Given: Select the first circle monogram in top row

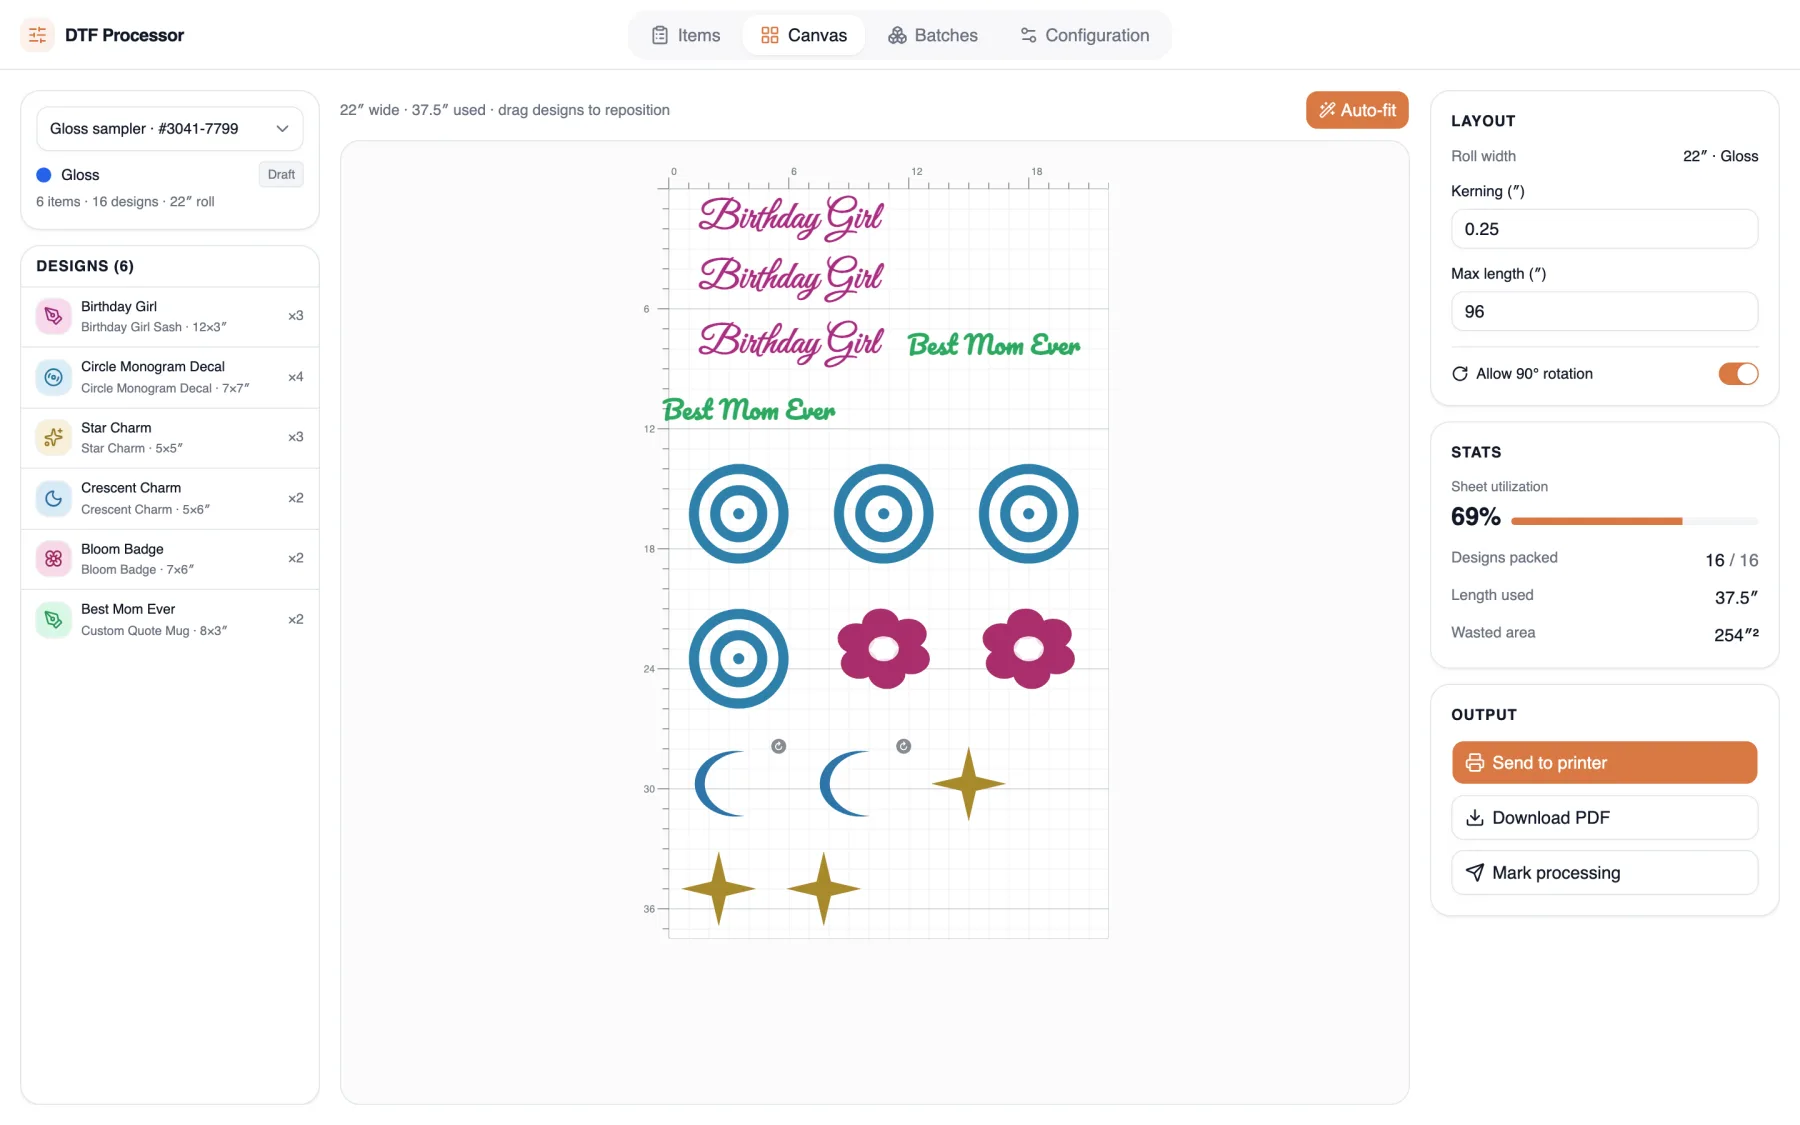Looking at the screenshot, I should [738, 514].
